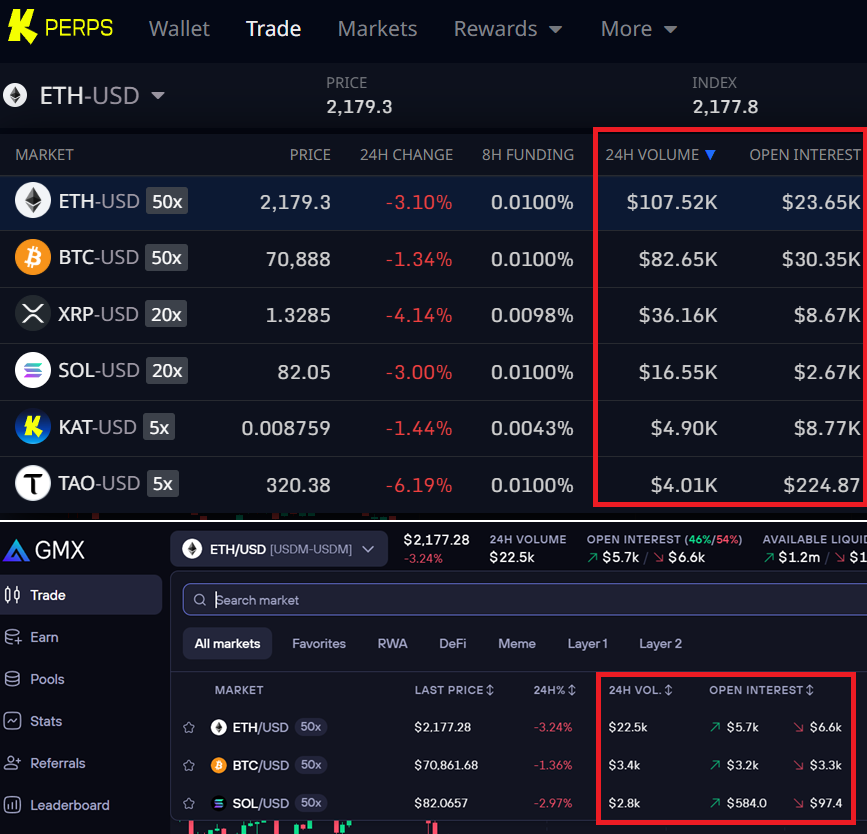
Task: Click the XRP coin icon in market list
Action: pos(33,314)
